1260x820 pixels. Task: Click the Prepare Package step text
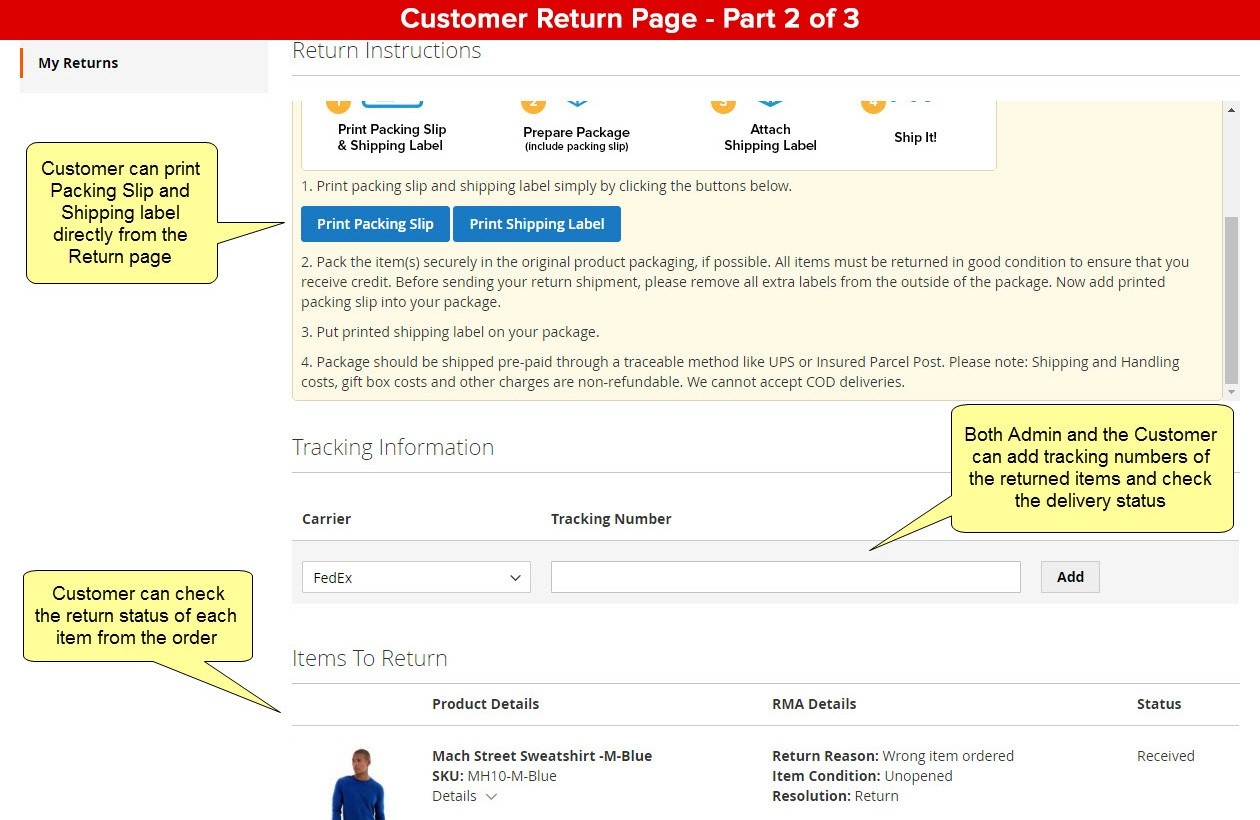tap(576, 138)
